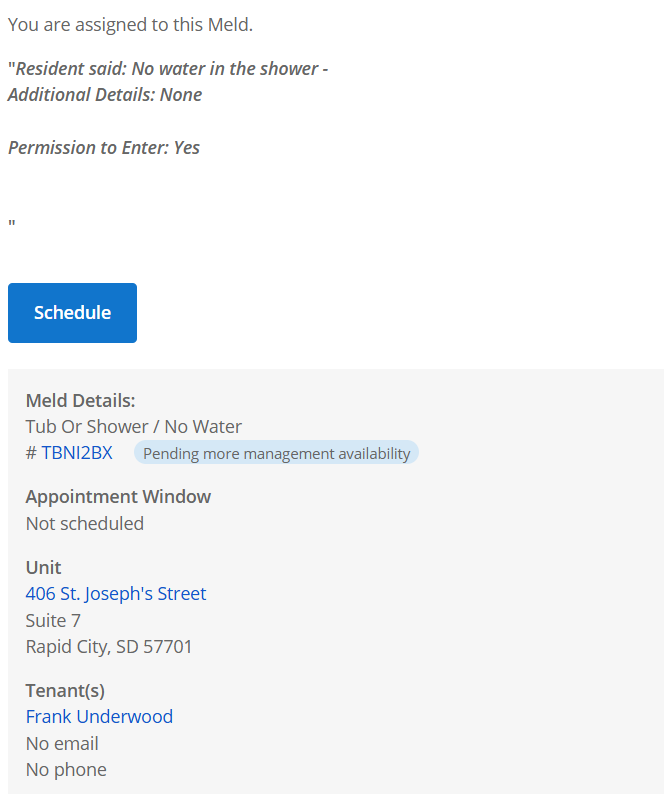Click the Pending more management availability badge
The image size is (664, 794).
tap(276, 453)
